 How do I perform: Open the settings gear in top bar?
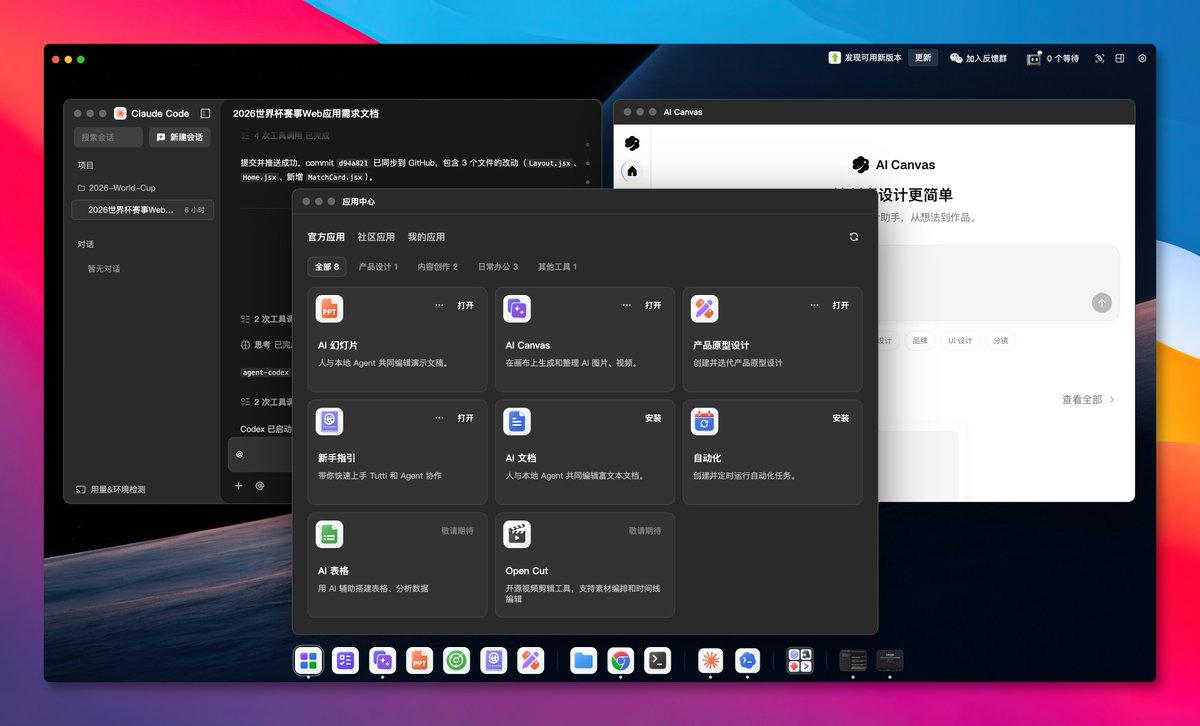pos(1142,58)
